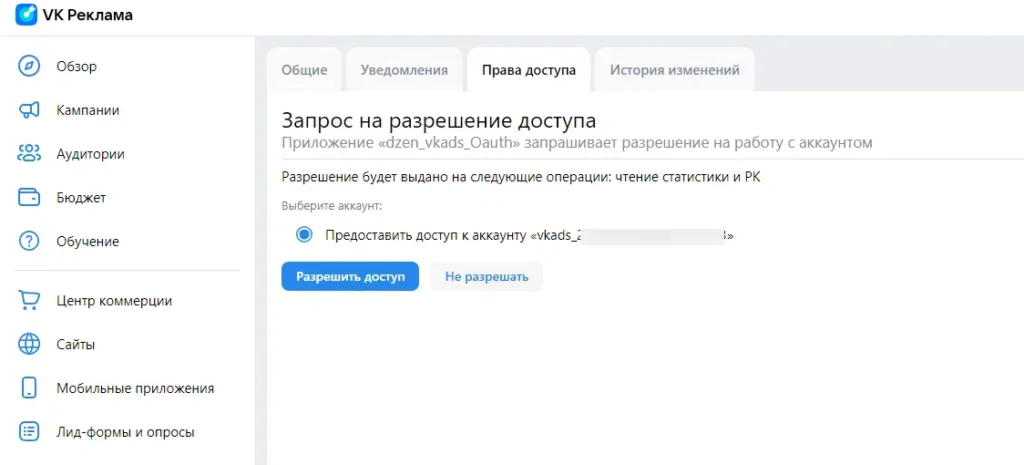Click the Лид-формы и опросы list icon
Screen dimensions: 1024x465
29,432
